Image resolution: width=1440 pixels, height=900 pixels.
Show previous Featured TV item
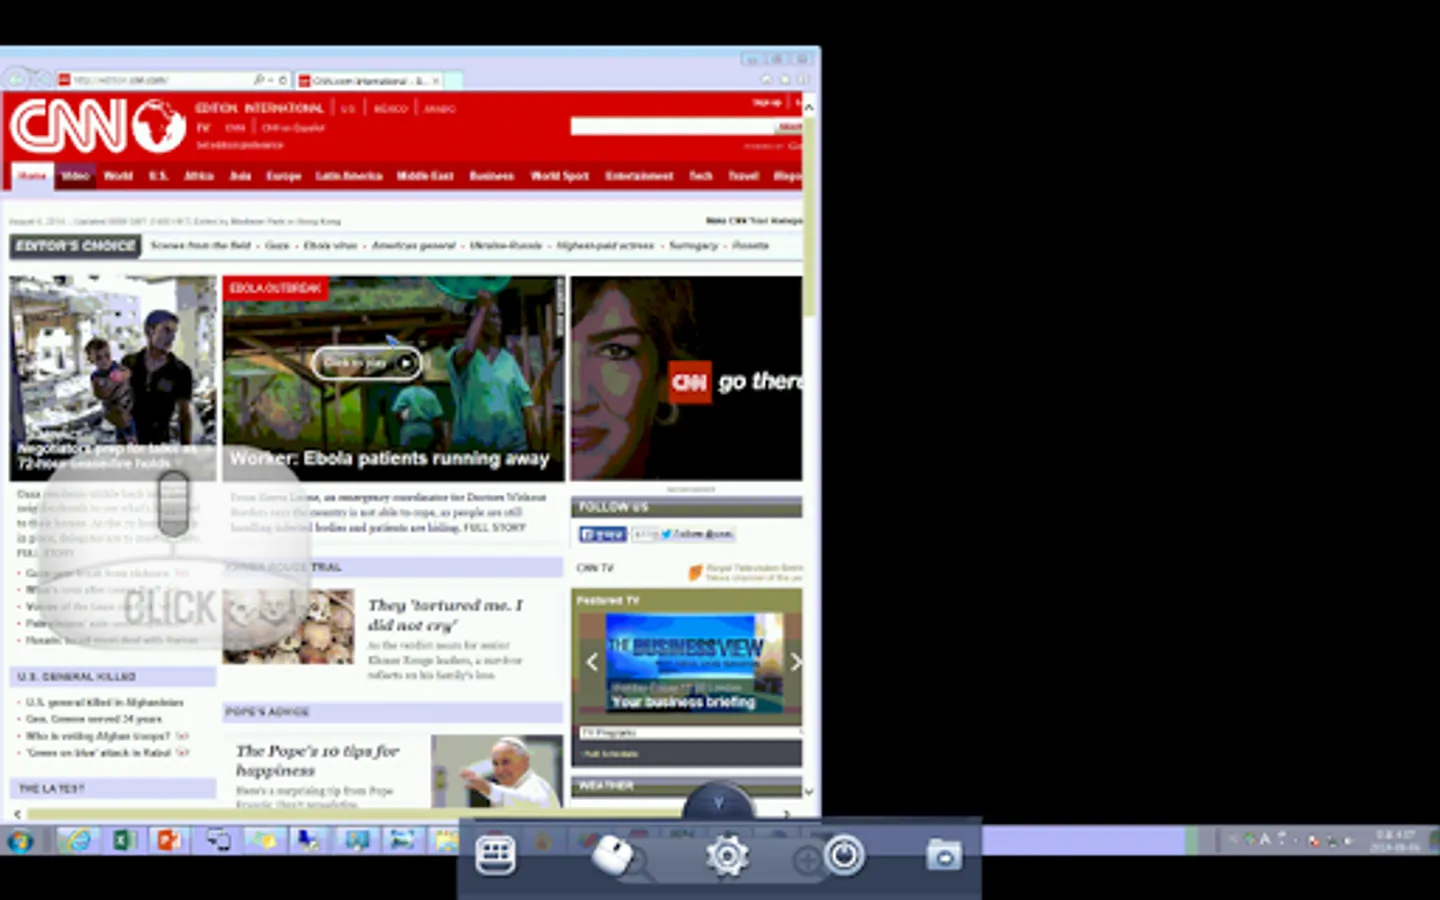coord(592,661)
